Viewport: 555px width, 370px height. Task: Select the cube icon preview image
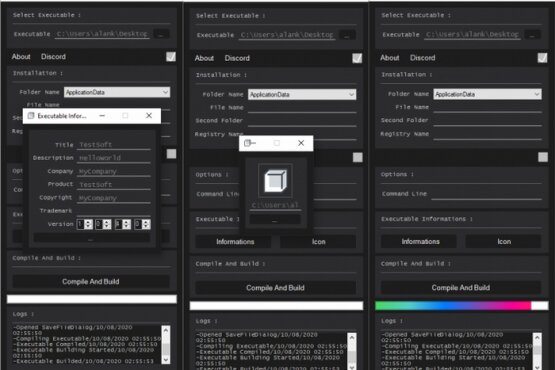coord(275,180)
